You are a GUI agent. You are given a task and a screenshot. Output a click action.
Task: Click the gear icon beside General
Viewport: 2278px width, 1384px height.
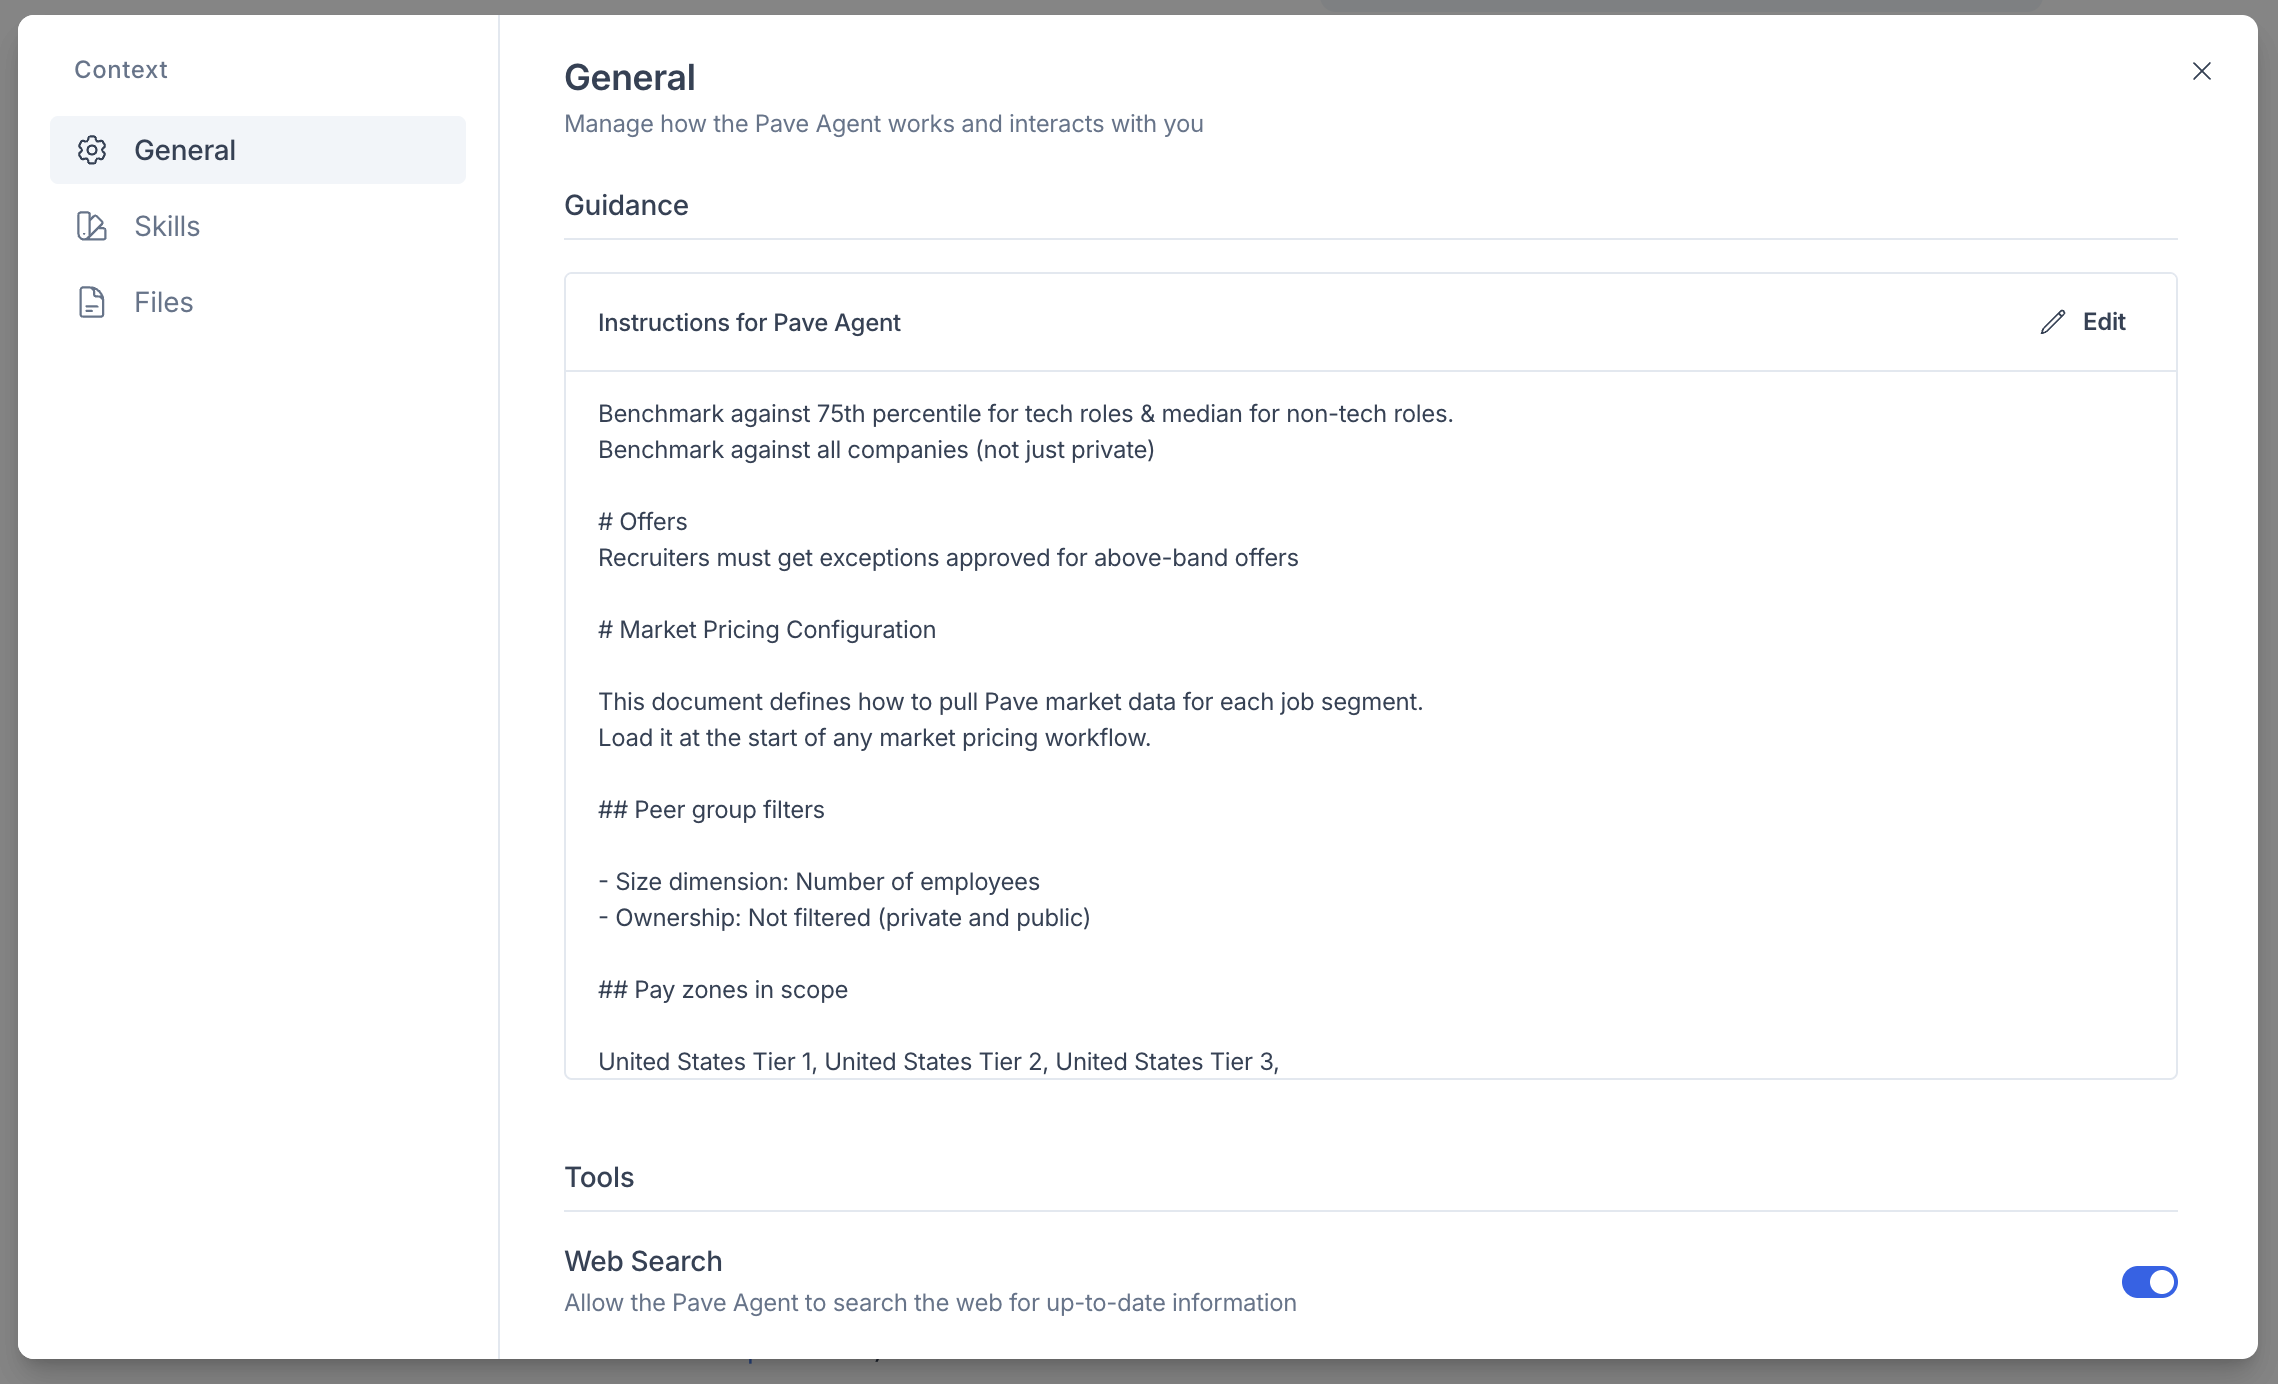[92, 150]
